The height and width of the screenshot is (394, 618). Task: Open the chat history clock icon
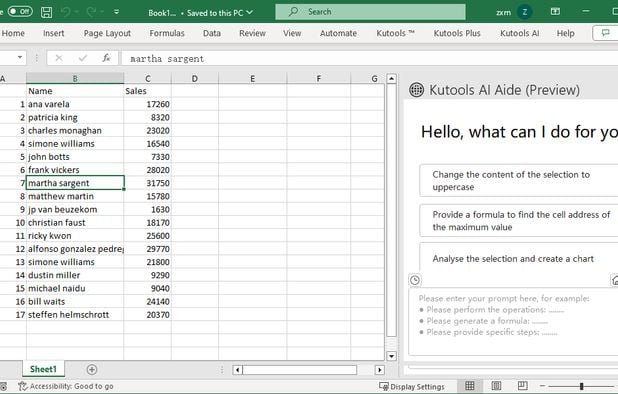(x=415, y=280)
